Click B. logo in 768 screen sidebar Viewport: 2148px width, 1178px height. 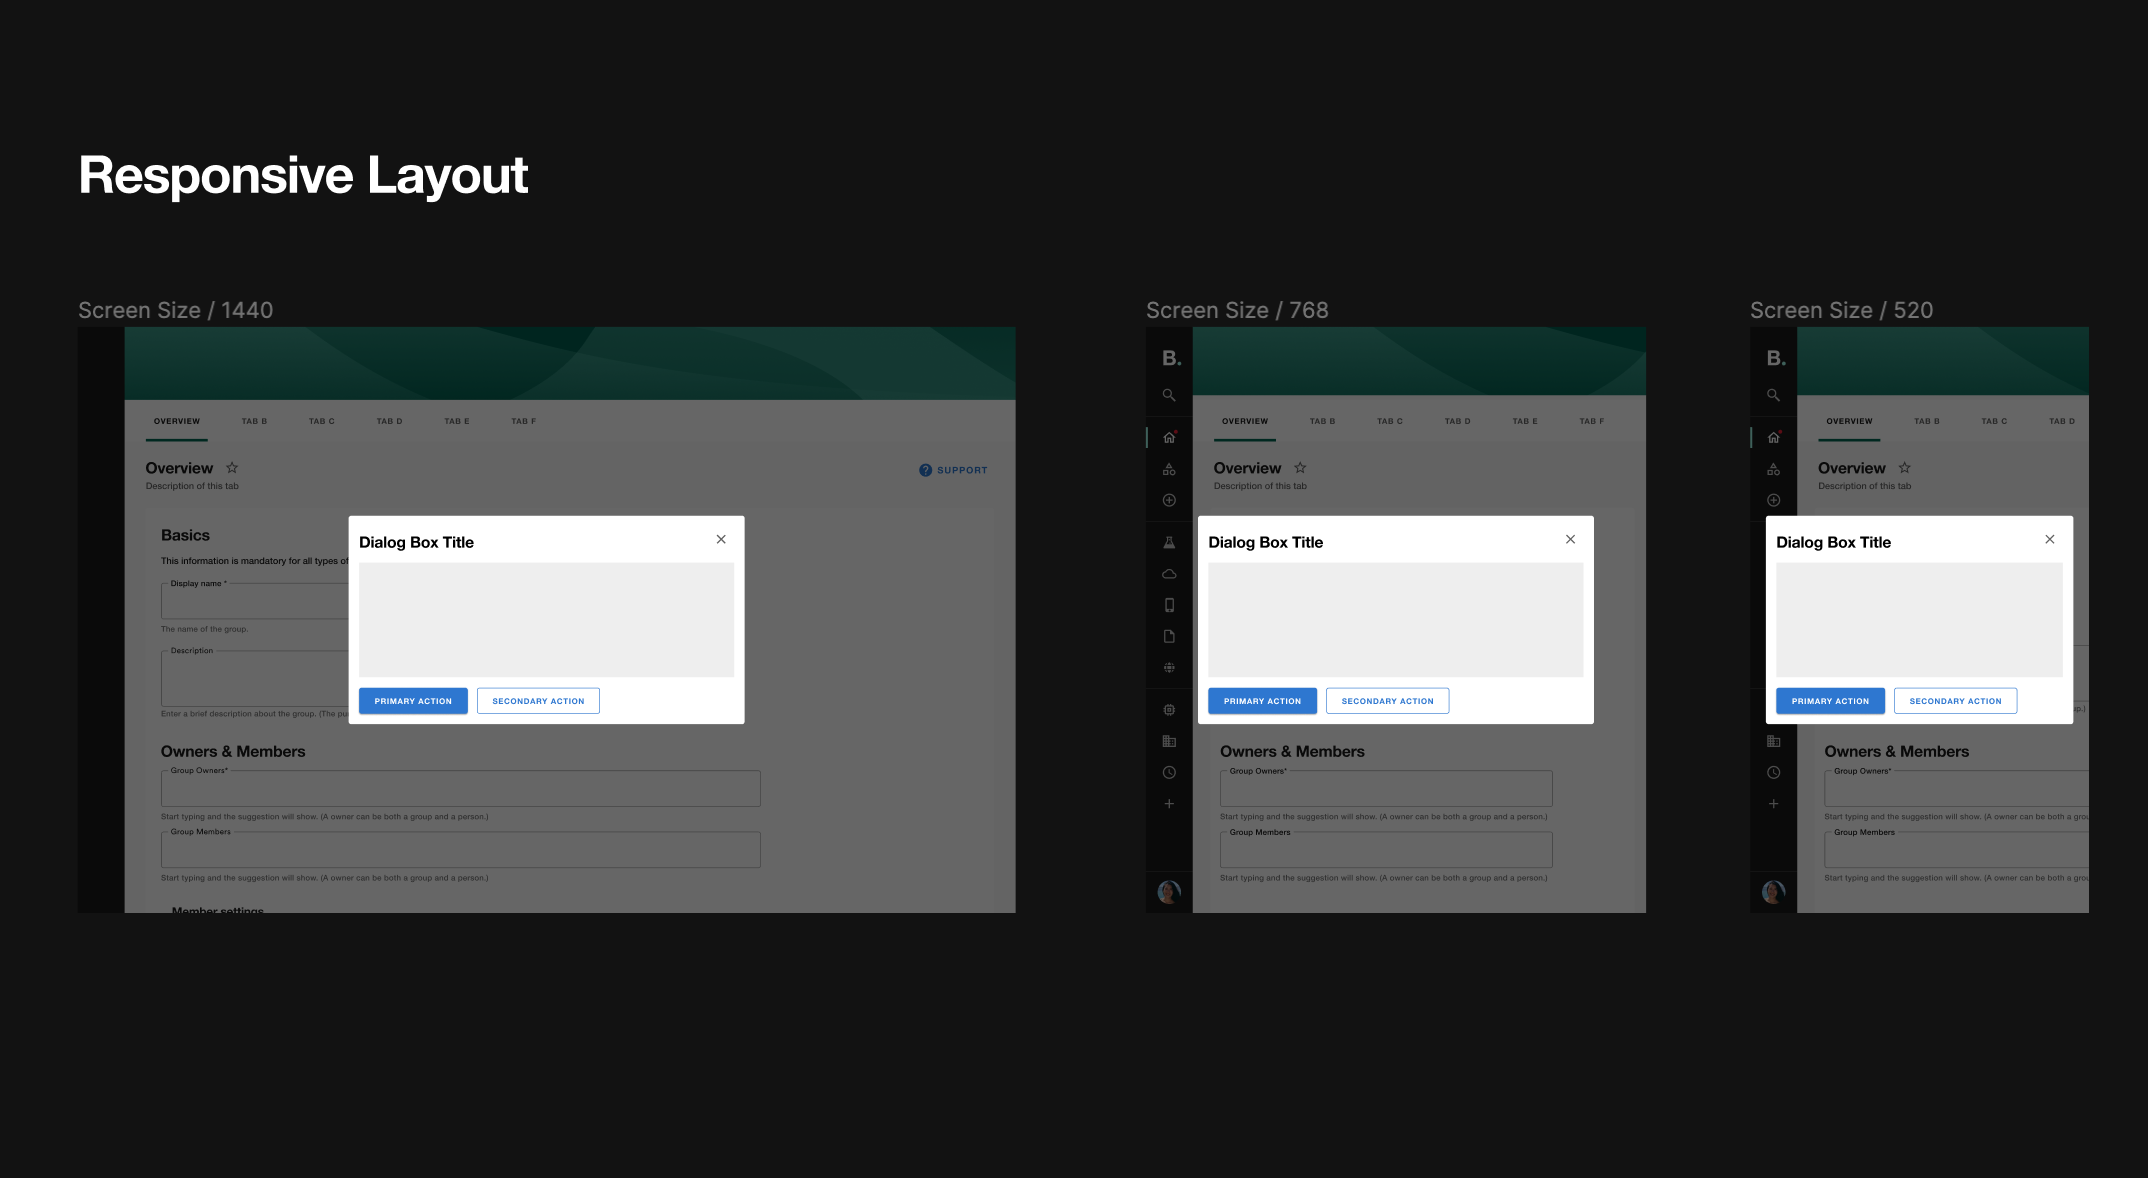(1171, 358)
